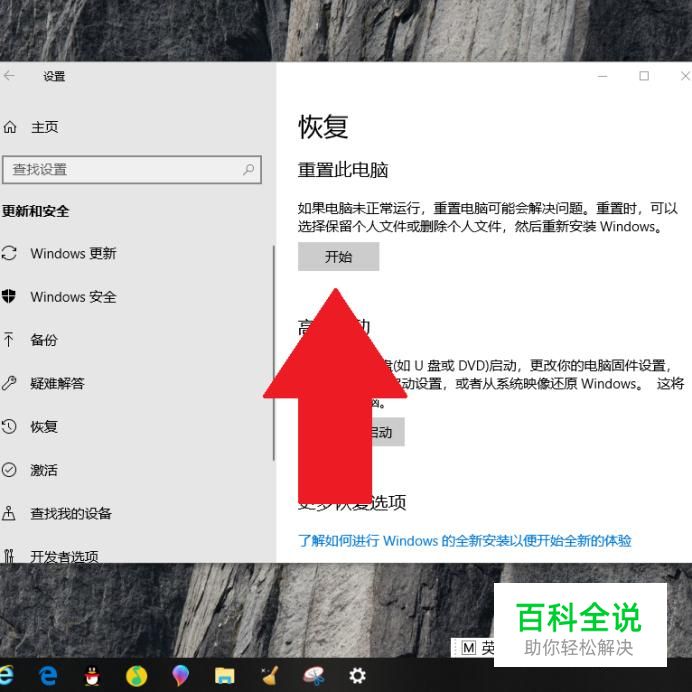Click 开始 button under 重置此电脑
This screenshot has height=692, width=692.
pos(338,256)
